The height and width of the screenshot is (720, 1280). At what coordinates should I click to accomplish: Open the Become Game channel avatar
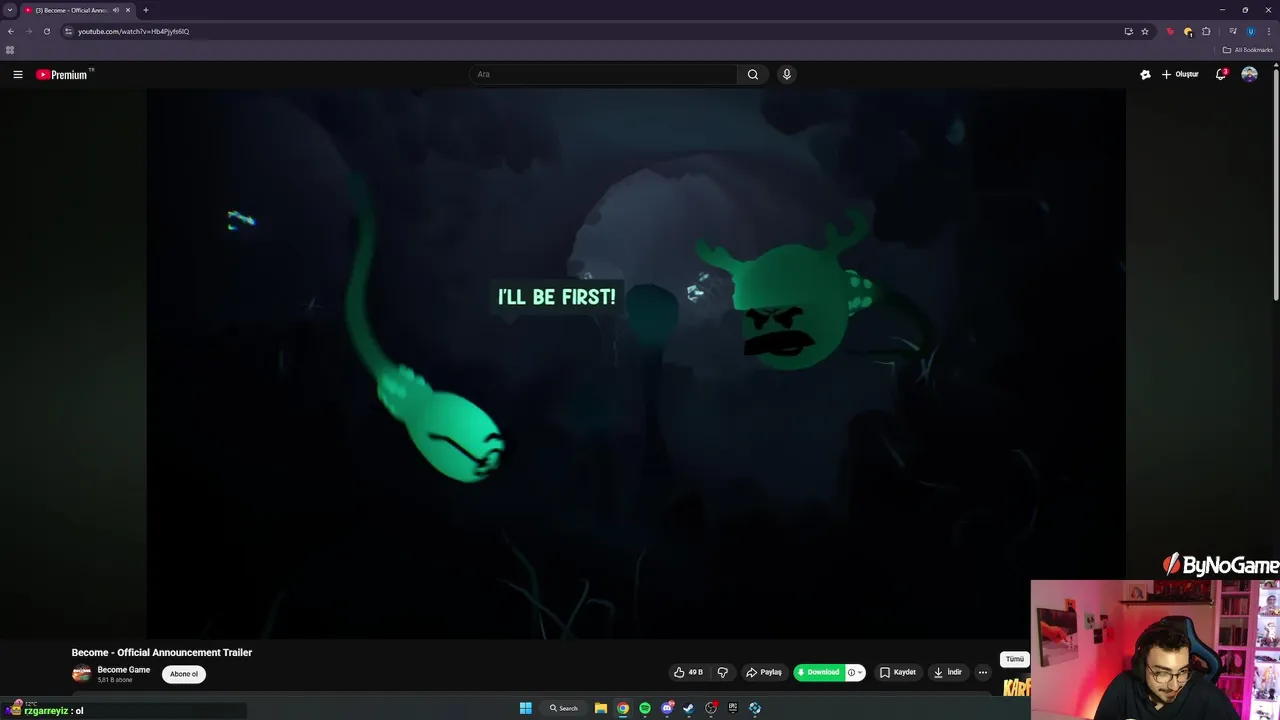(x=81, y=674)
